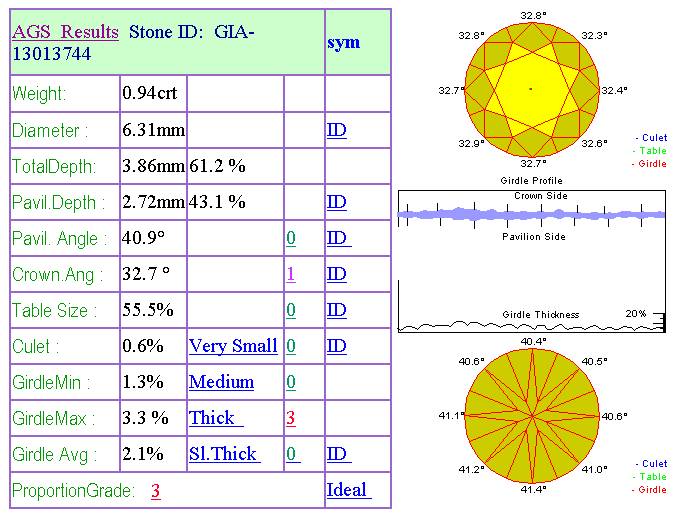Open the ID link in Table Size row
The height and width of the screenshot is (523, 684).
point(337,310)
